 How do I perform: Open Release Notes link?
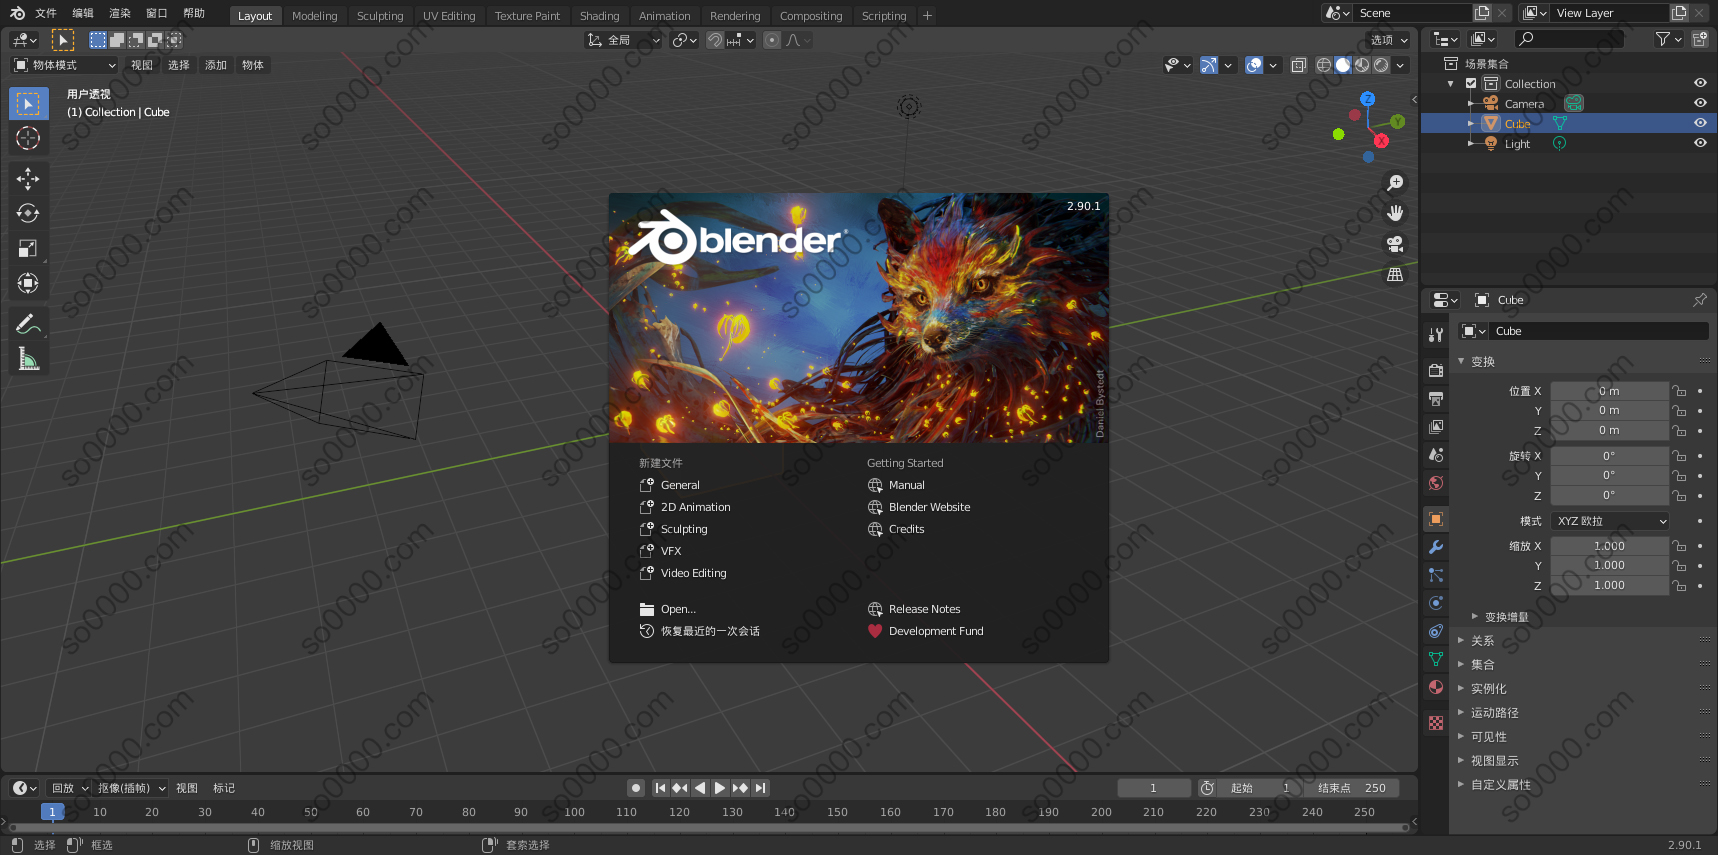924,609
